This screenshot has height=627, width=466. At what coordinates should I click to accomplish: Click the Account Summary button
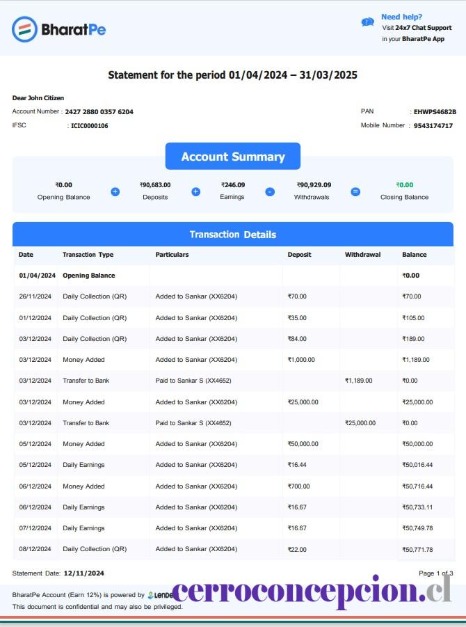[233, 156]
